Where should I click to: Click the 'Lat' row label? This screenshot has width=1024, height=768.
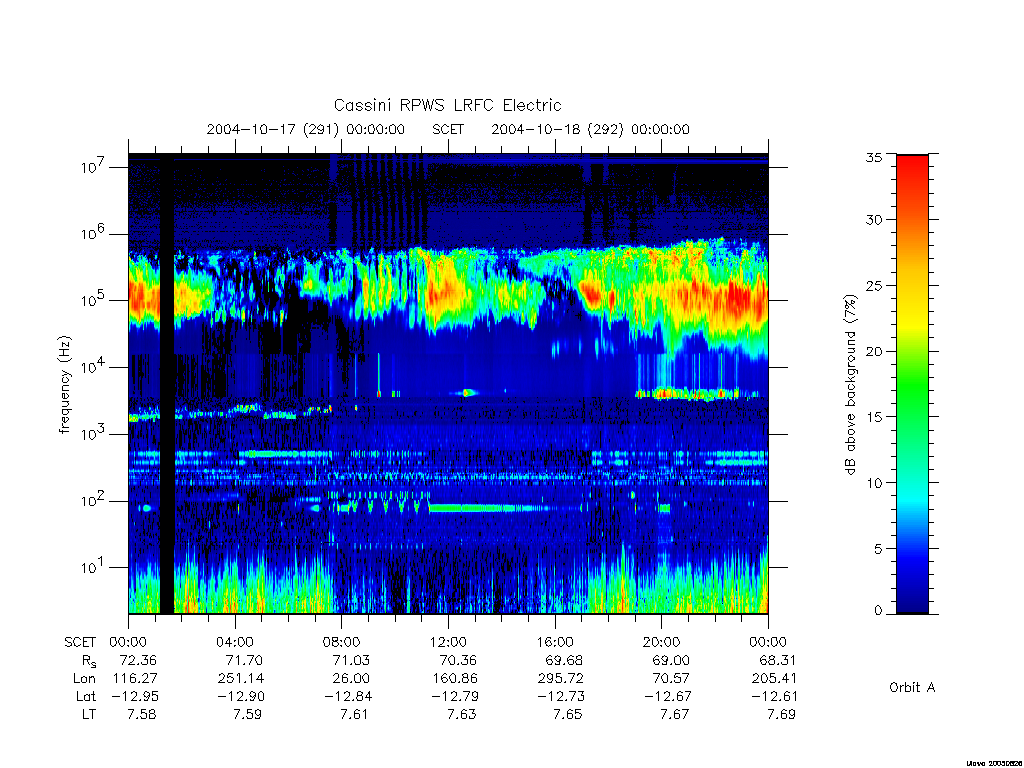click(86, 696)
